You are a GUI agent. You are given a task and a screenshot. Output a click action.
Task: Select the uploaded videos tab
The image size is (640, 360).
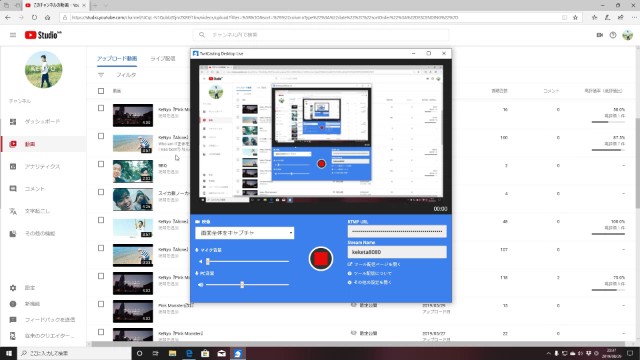click(x=117, y=59)
